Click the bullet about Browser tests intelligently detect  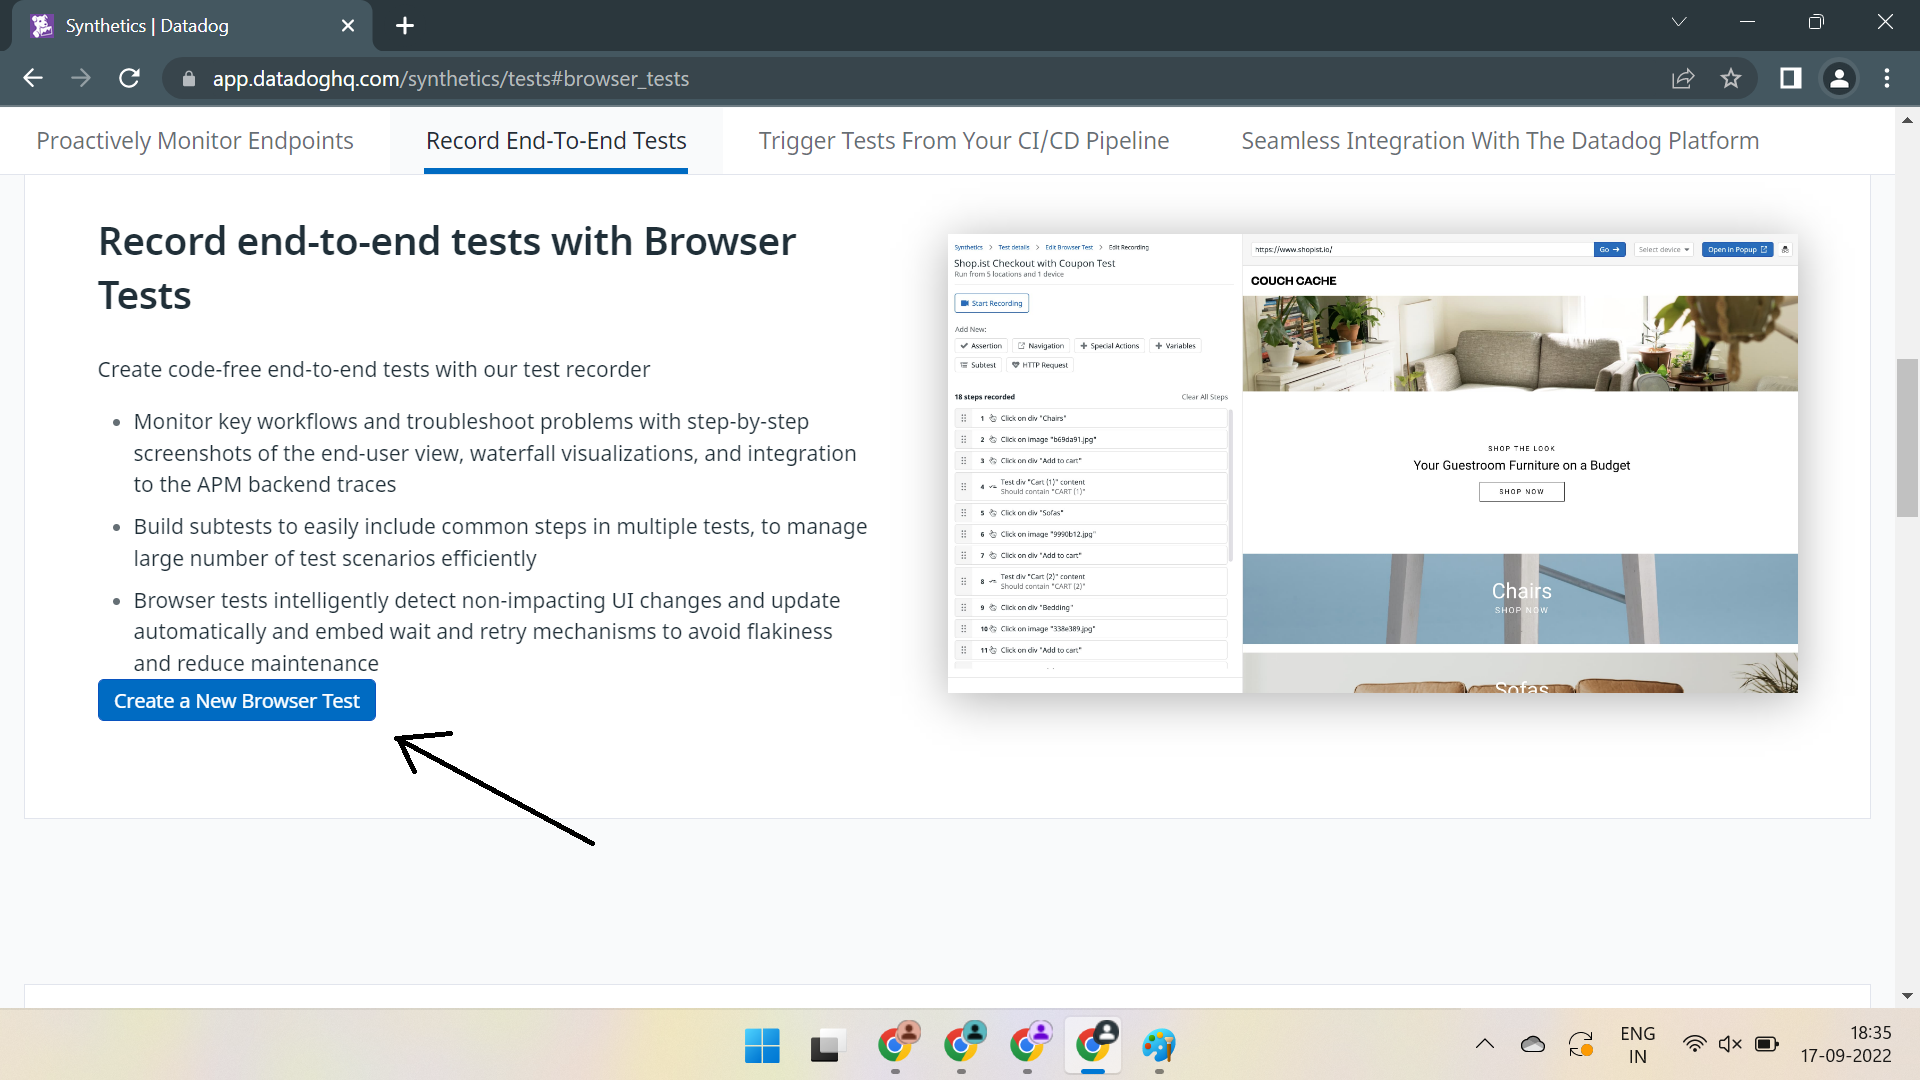(487, 631)
